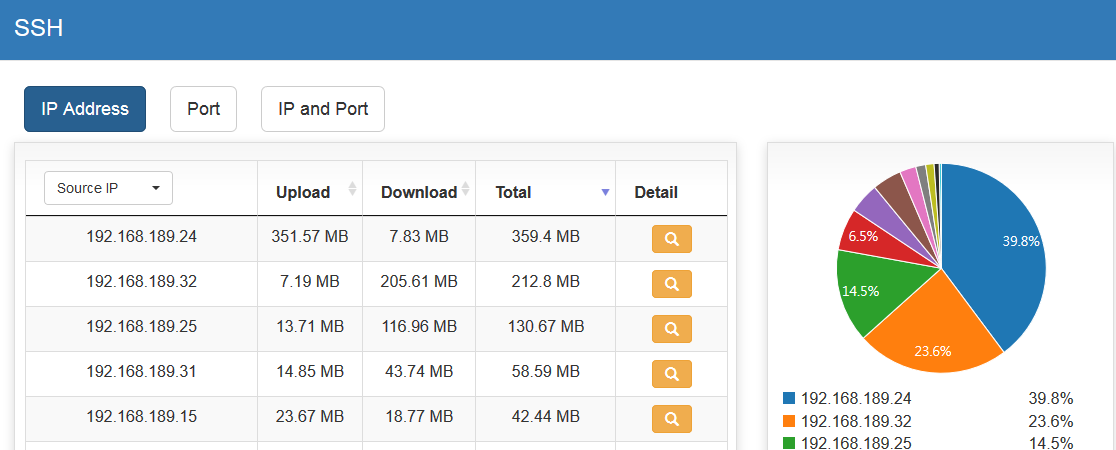Open detail search for 192.168.189.24

(x=671, y=238)
